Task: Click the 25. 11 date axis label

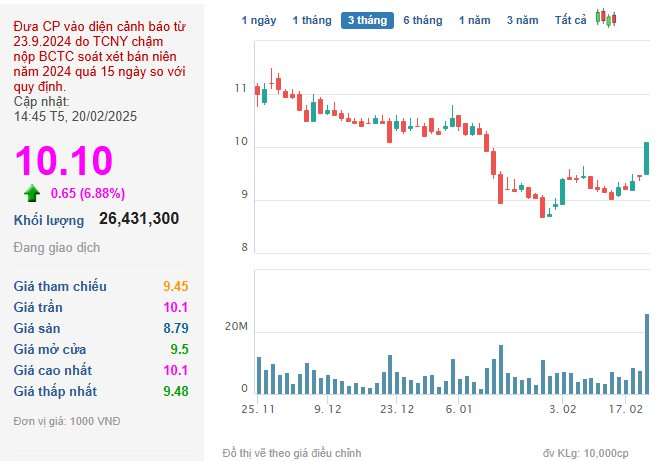Action: pyautogui.click(x=258, y=409)
